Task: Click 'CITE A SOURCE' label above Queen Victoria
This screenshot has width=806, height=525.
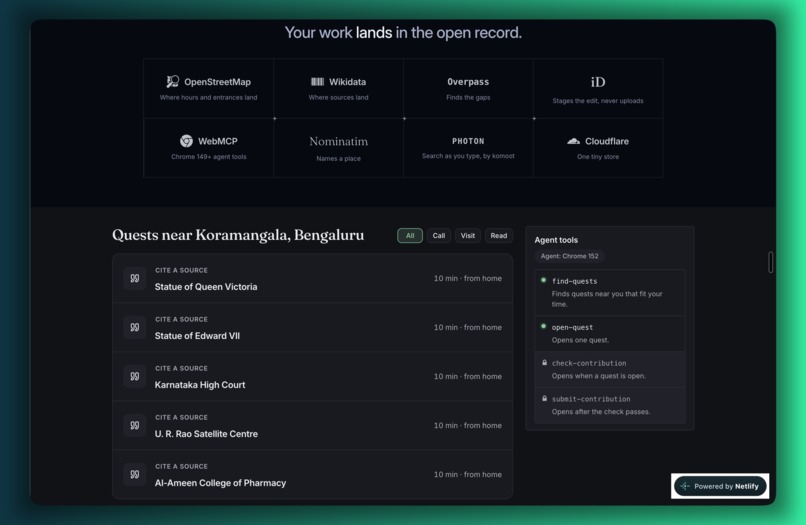Action: tap(181, 270)
